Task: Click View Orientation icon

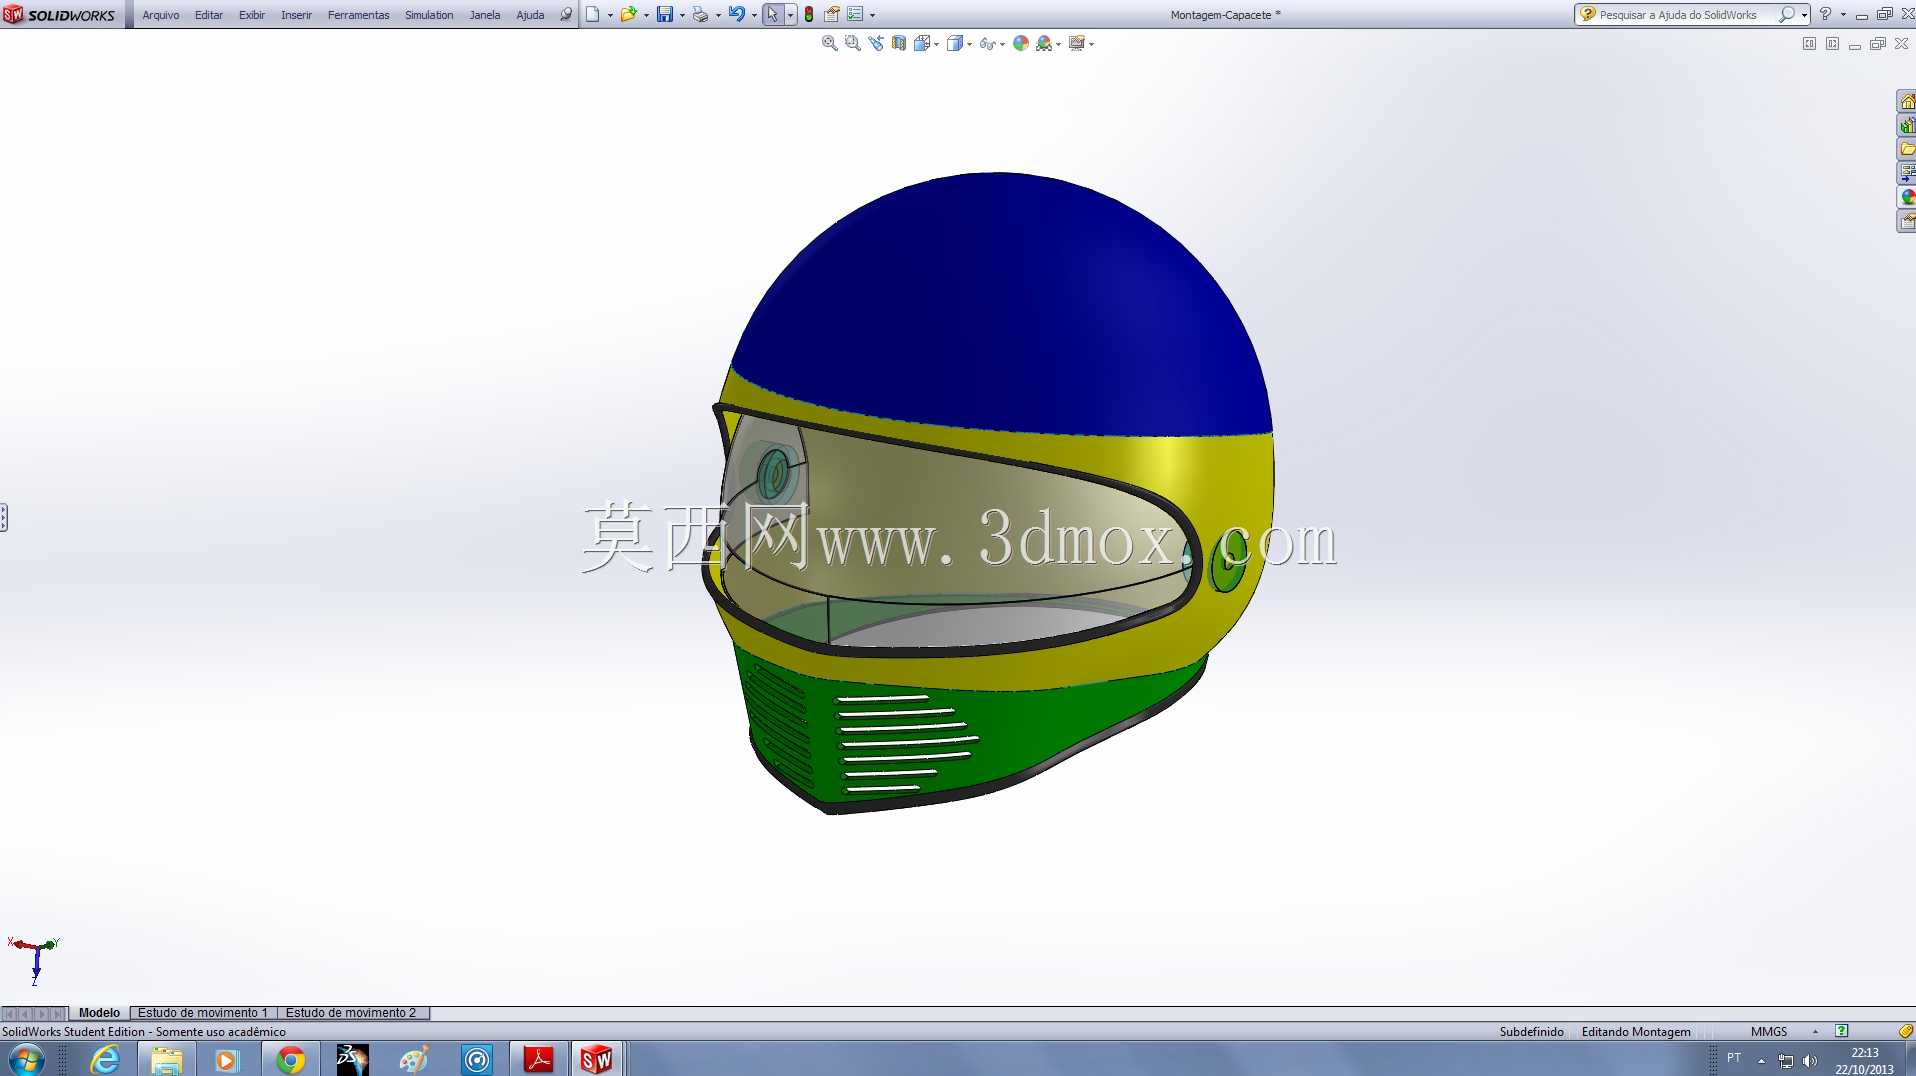Action: click(922, 43)
